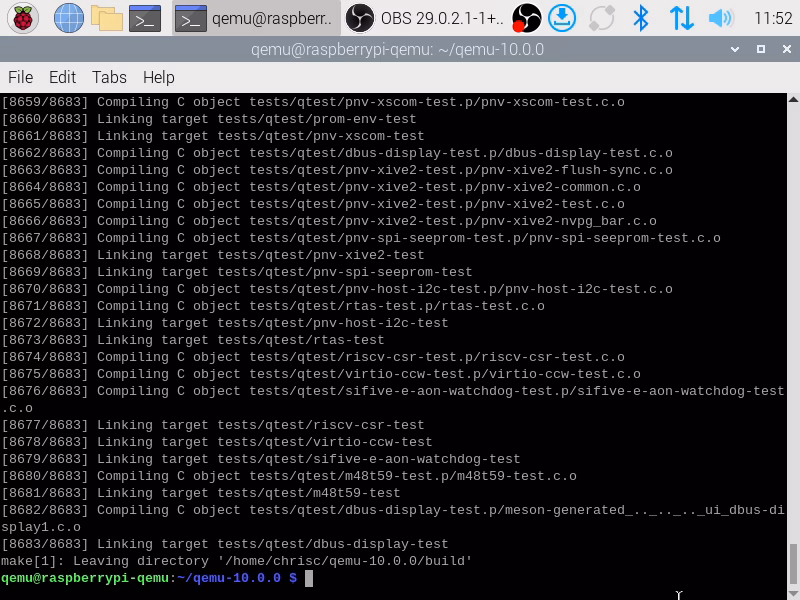Open the network up/down arrows menu

(681, 18)
